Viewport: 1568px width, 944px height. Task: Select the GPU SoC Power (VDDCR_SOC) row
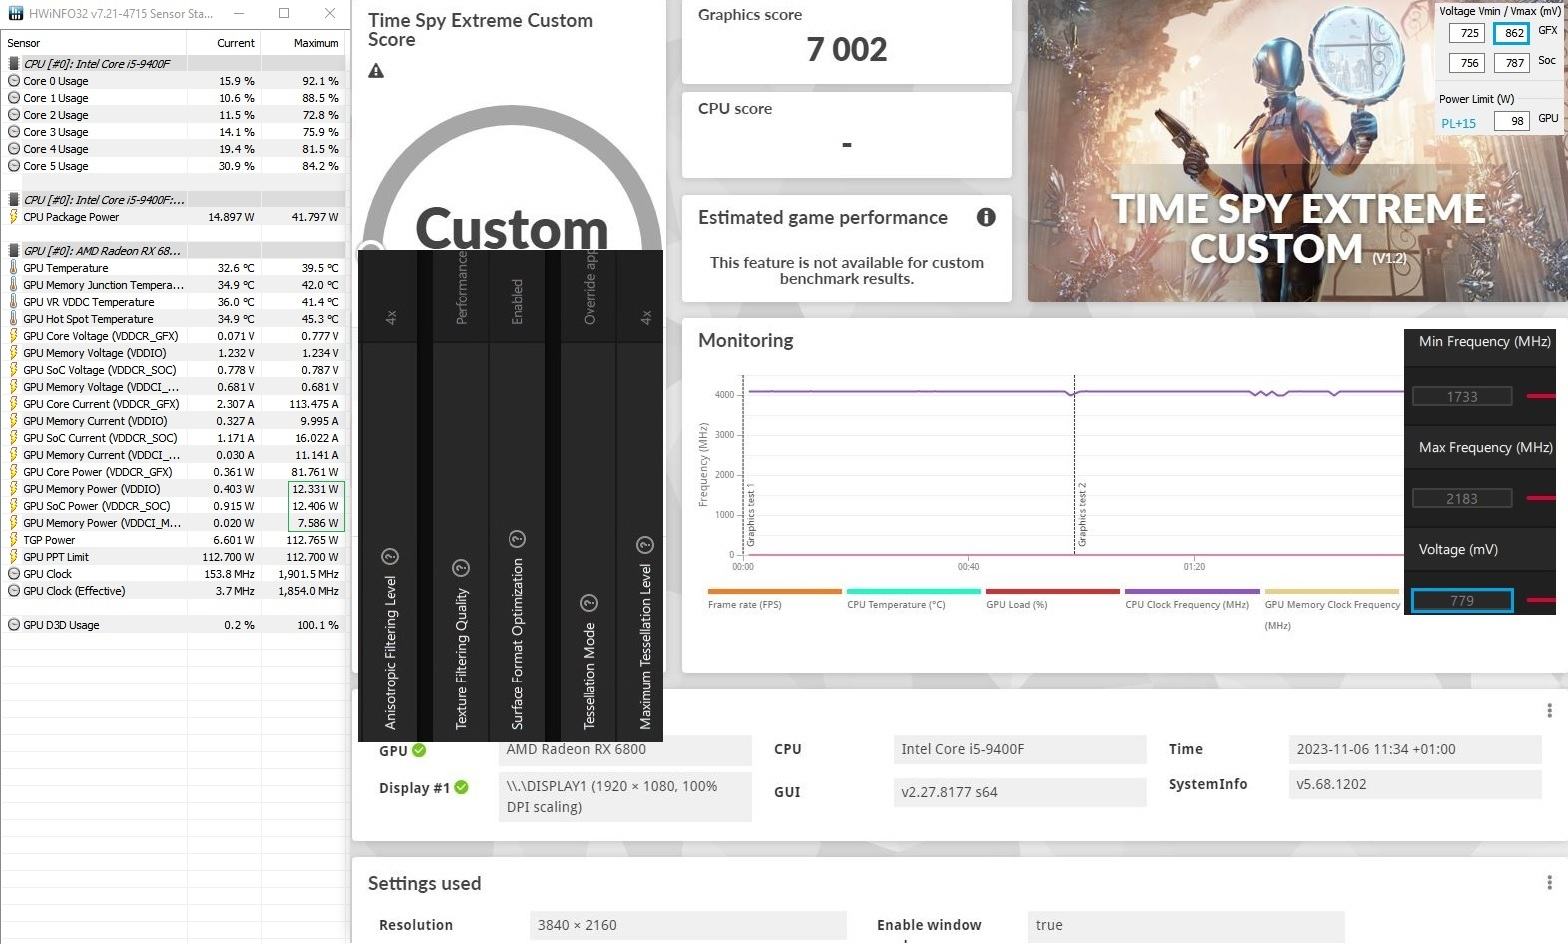174,506
